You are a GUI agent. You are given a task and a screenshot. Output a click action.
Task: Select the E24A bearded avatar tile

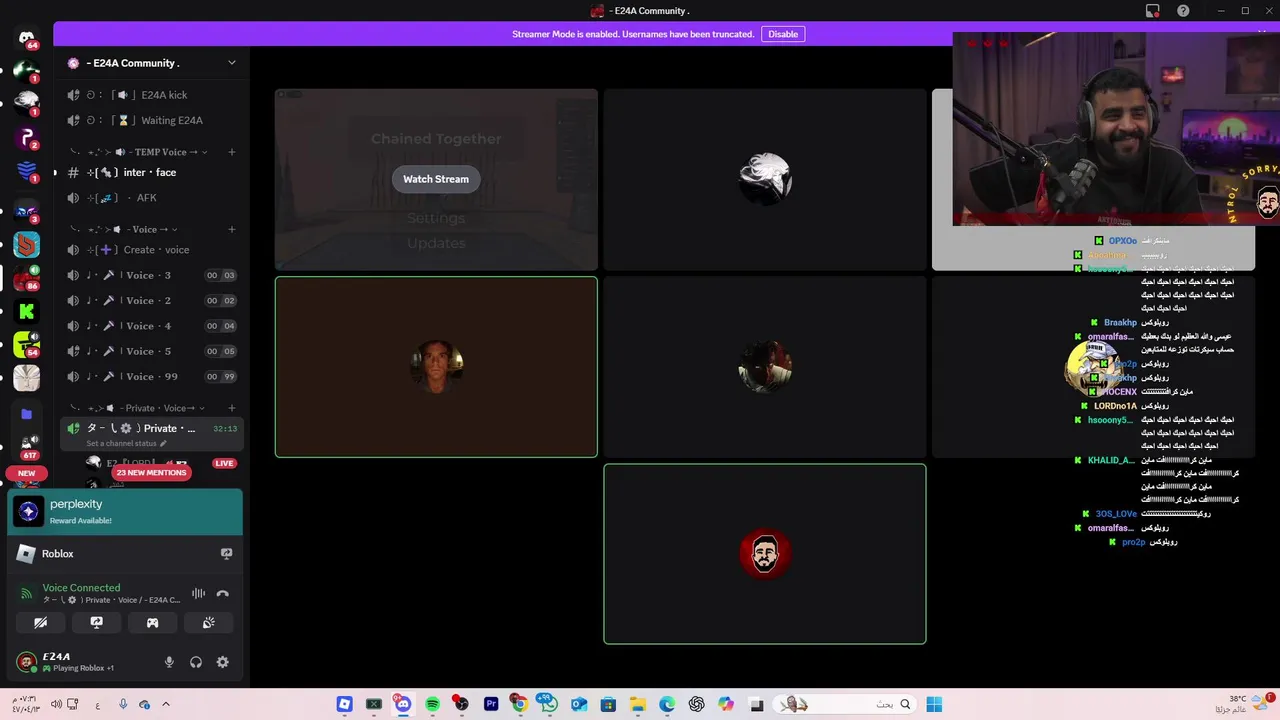coord(765,554)
